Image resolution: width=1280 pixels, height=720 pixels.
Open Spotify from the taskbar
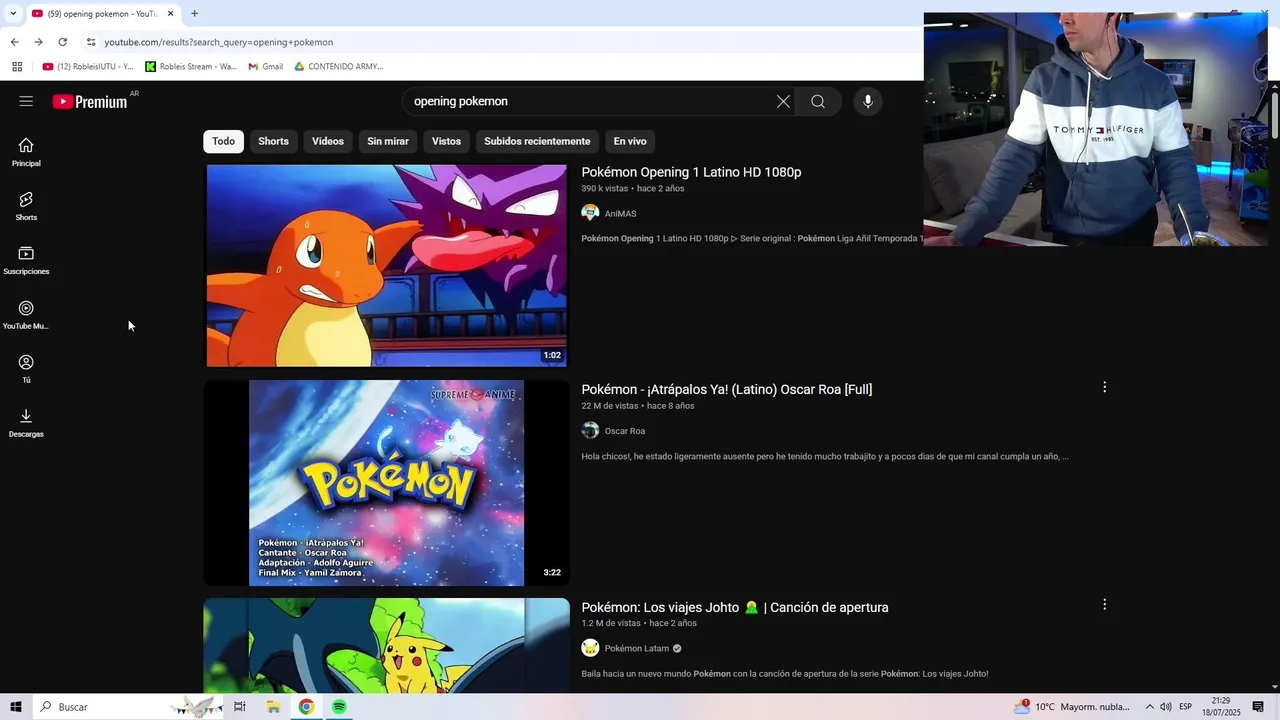pos(339,707)
